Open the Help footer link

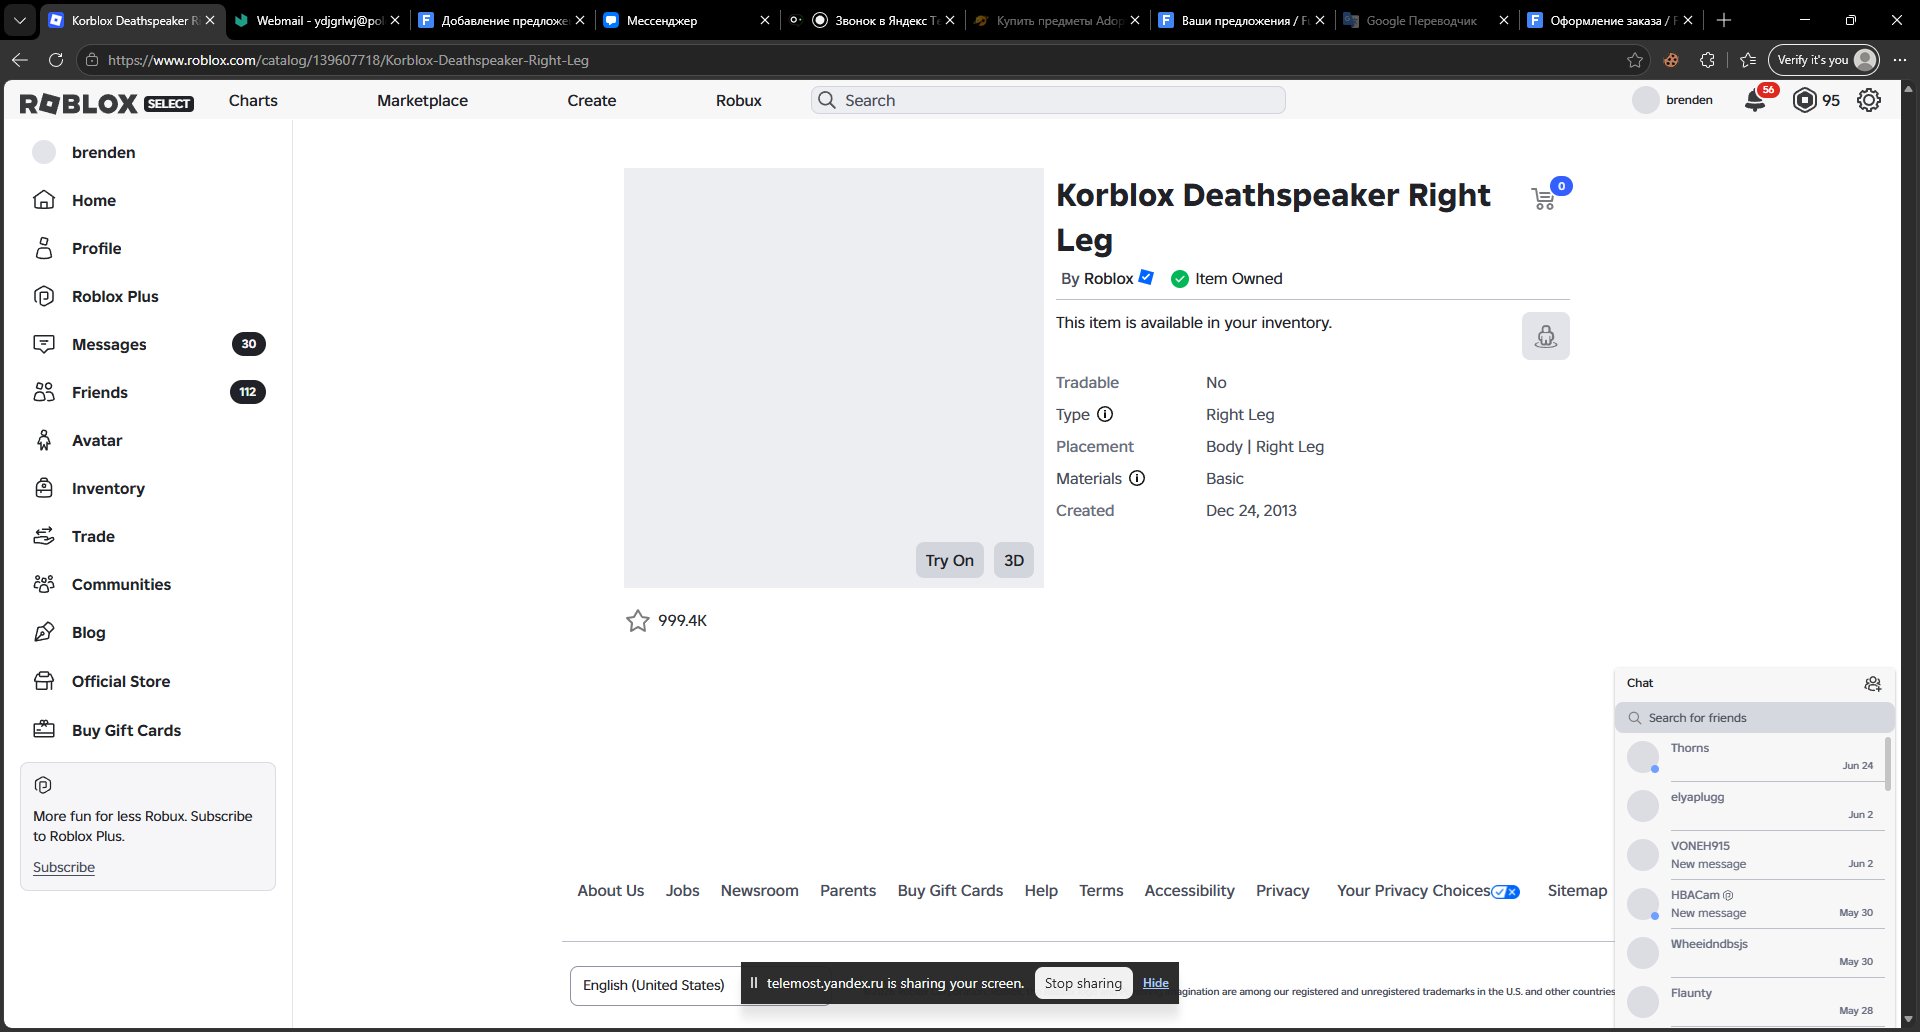[x=1041, y=891]
